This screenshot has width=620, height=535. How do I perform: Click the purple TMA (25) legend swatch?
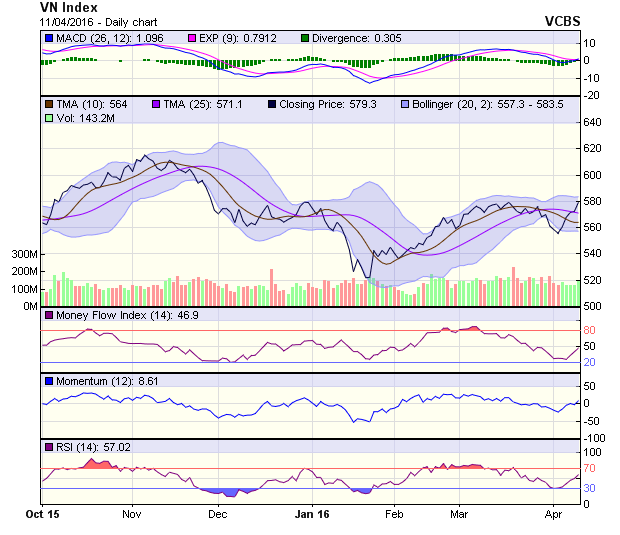pos(156,104)
